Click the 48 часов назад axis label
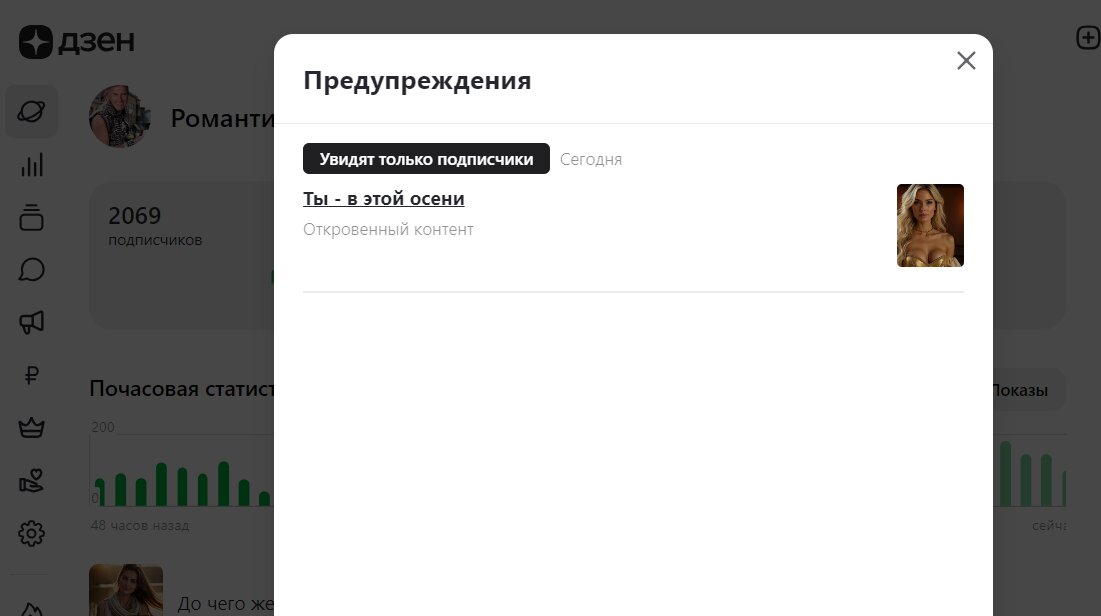Screen dimensions: 1101x616 (x=140, y=525)
